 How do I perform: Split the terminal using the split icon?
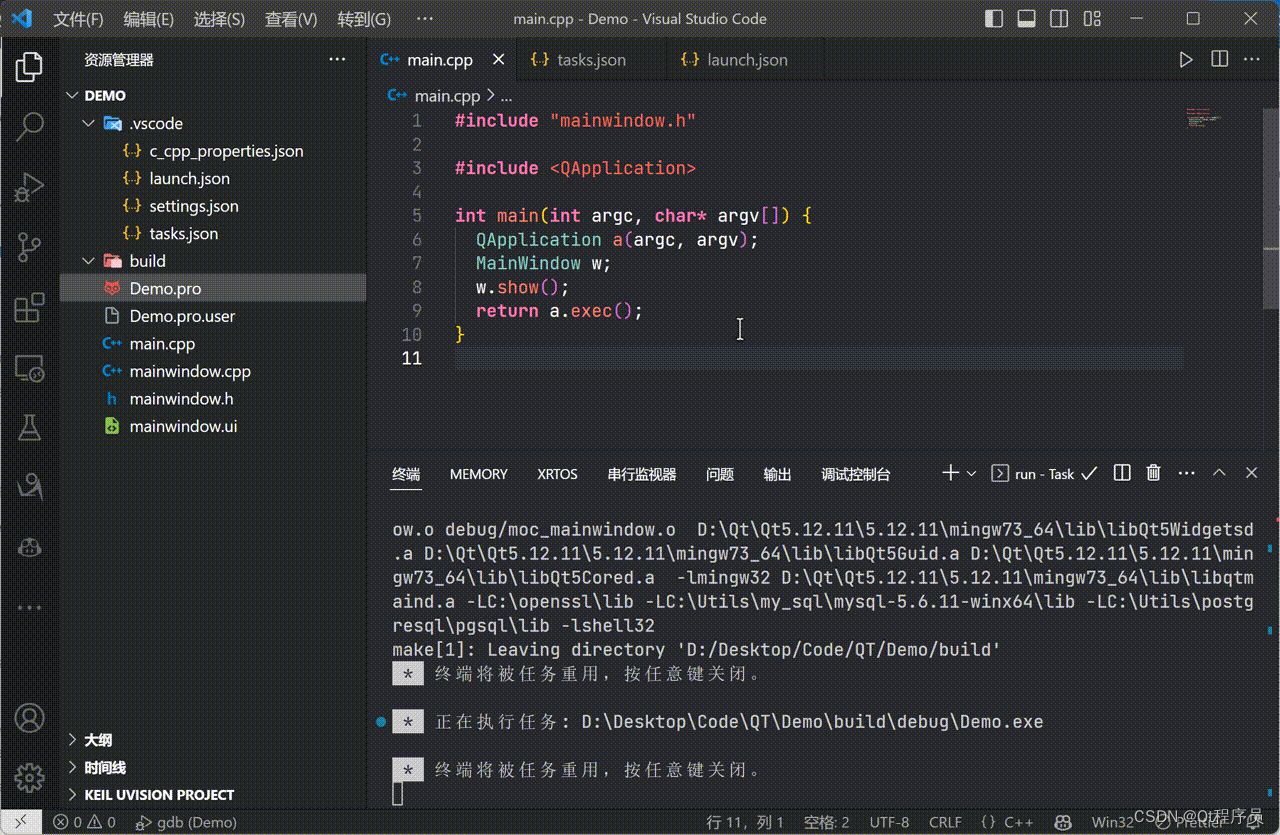(1121, 472)
